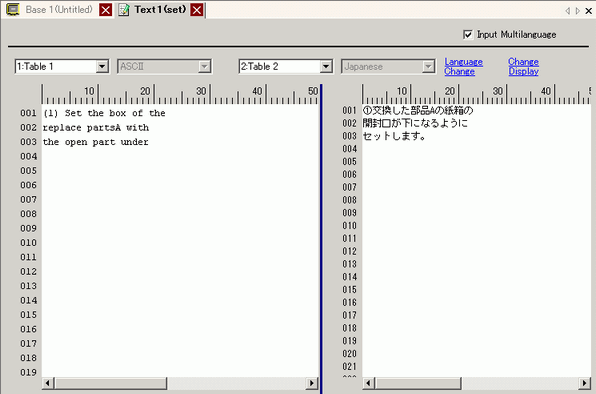Close the Base 1 (Untitled) tab

pyautogui.click(x=106, y=10)
